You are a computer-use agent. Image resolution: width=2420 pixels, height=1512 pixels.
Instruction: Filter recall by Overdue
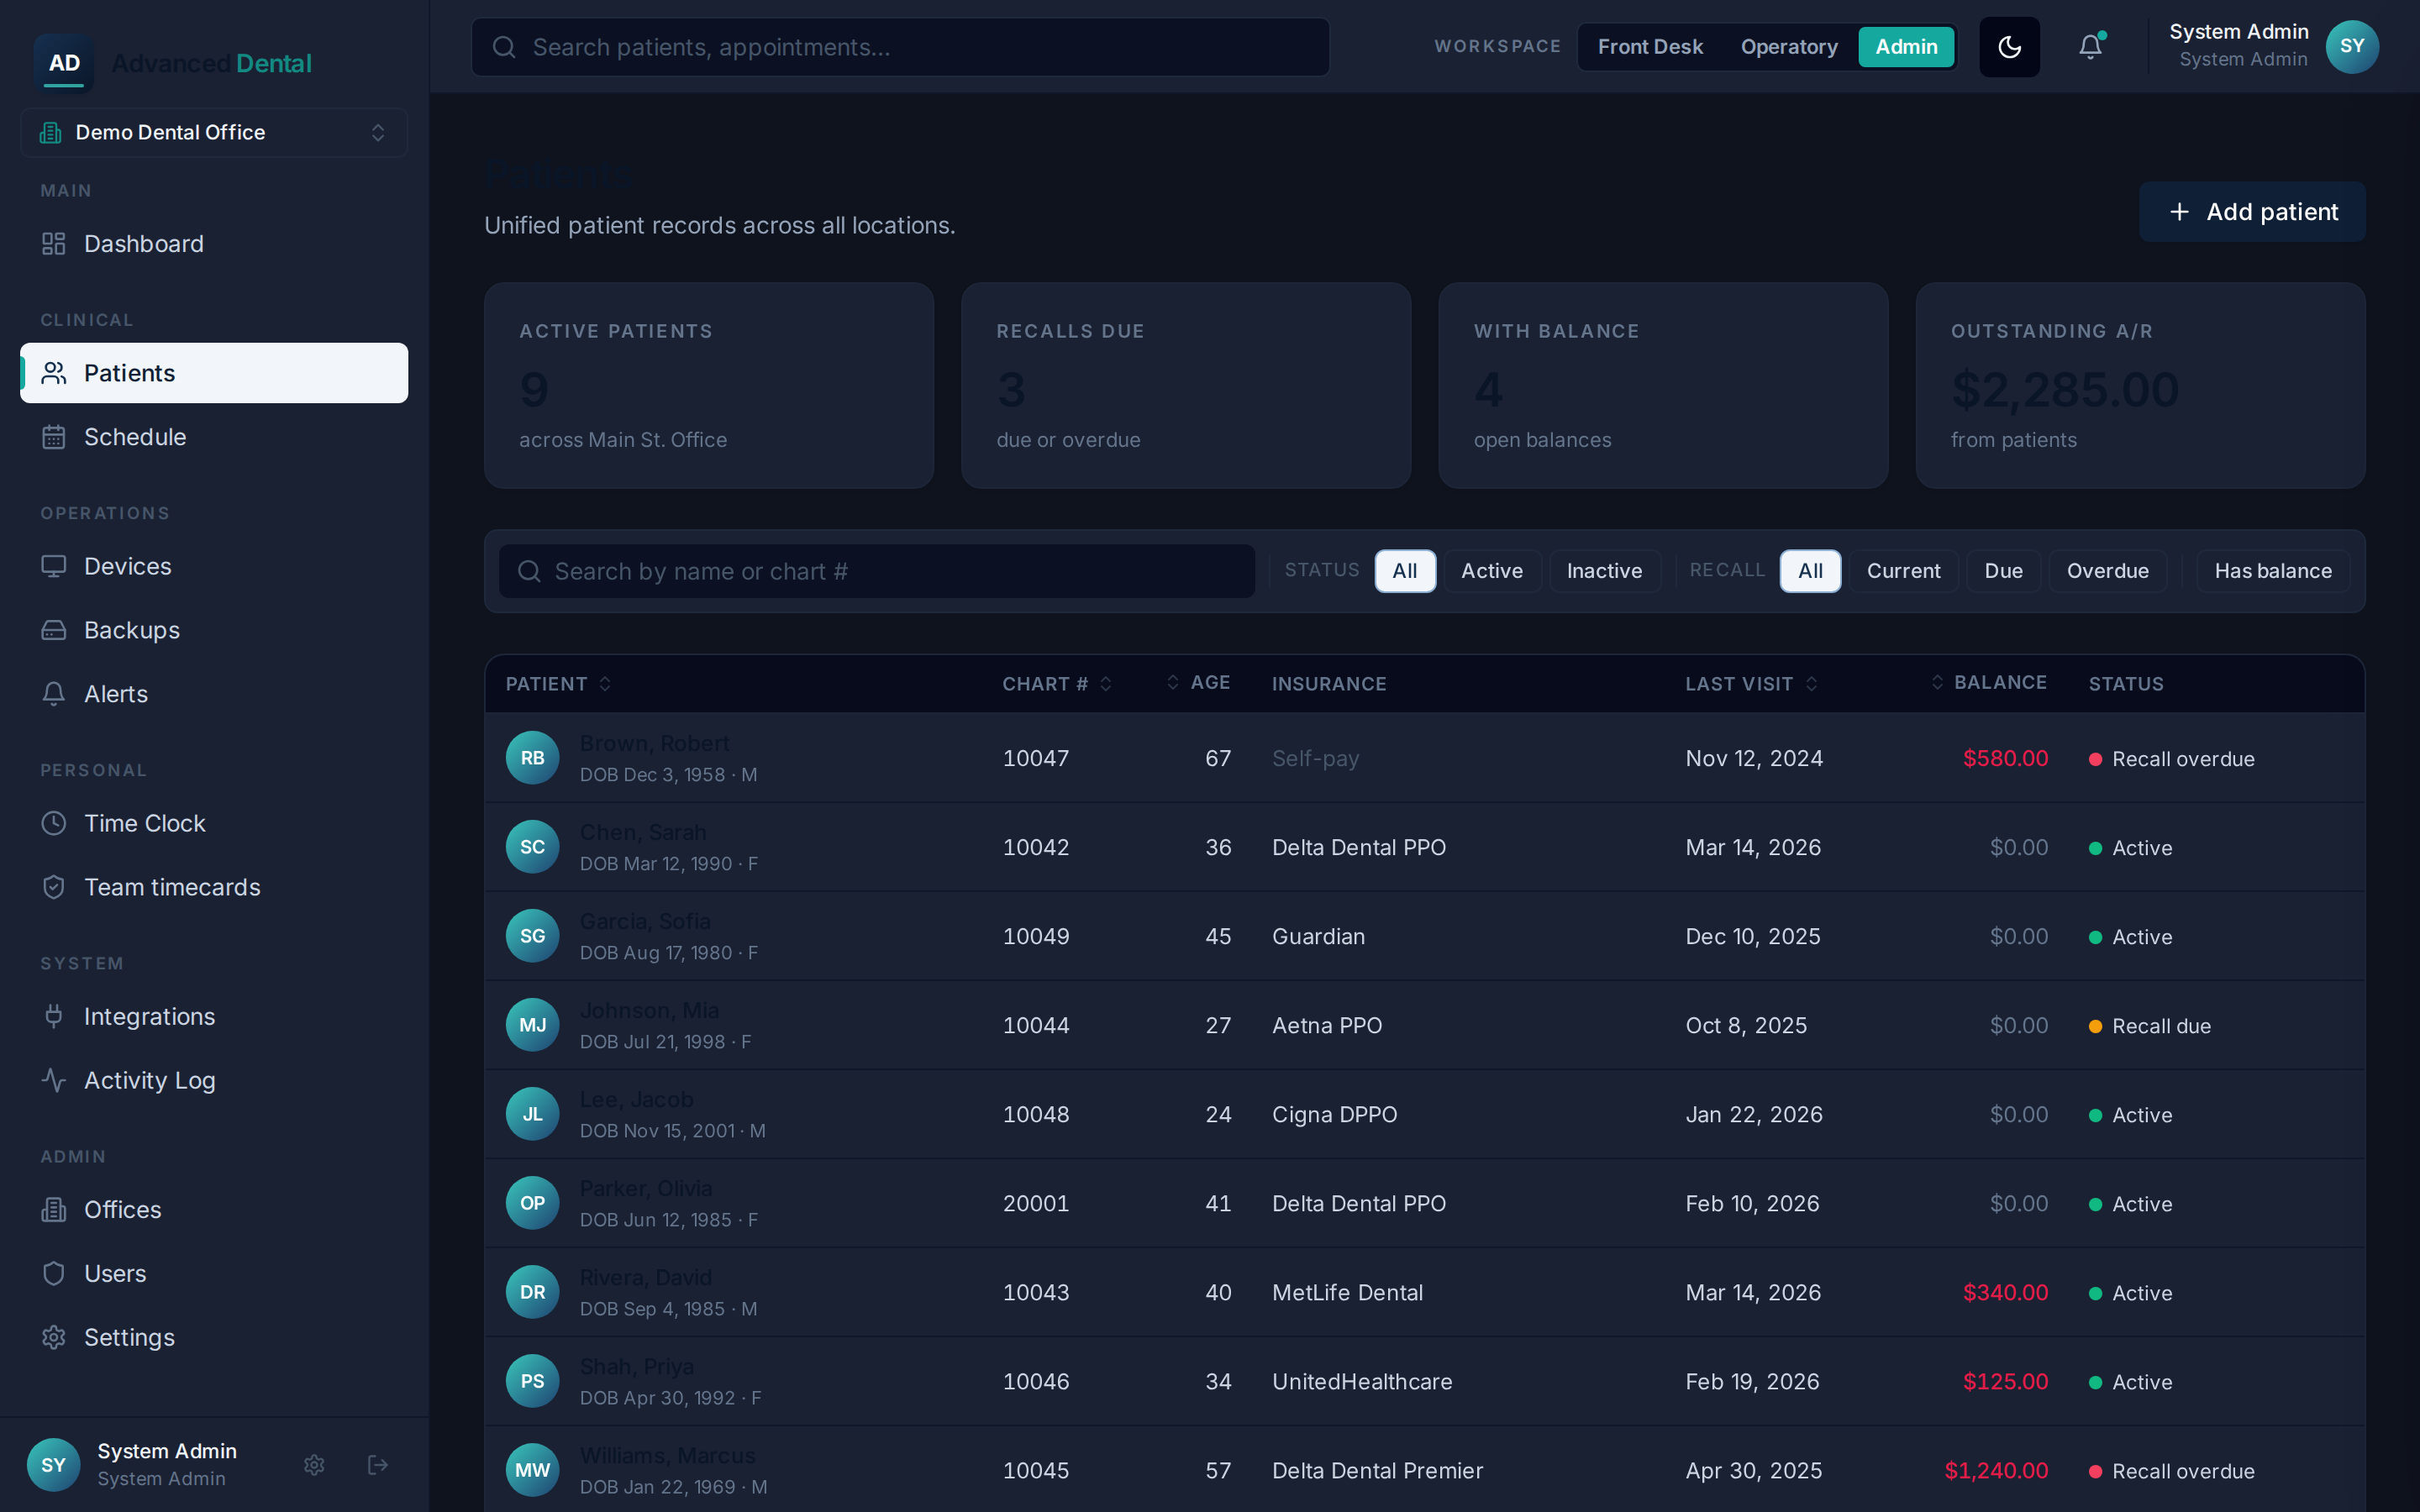2107,571
